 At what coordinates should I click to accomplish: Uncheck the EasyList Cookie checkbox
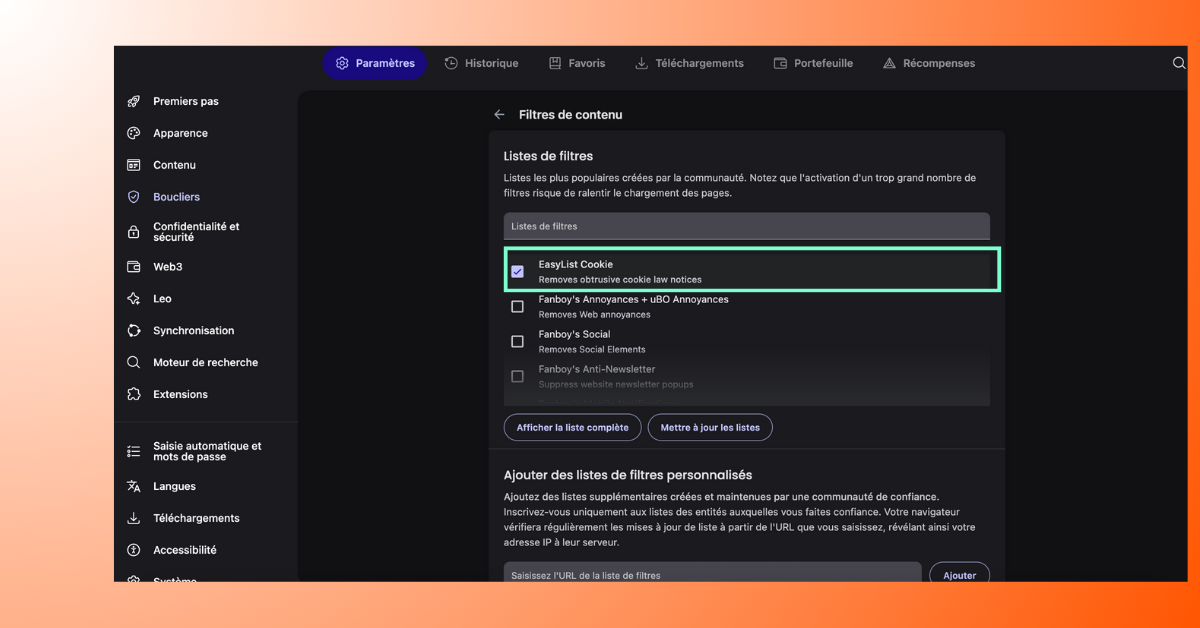(517, 272)
